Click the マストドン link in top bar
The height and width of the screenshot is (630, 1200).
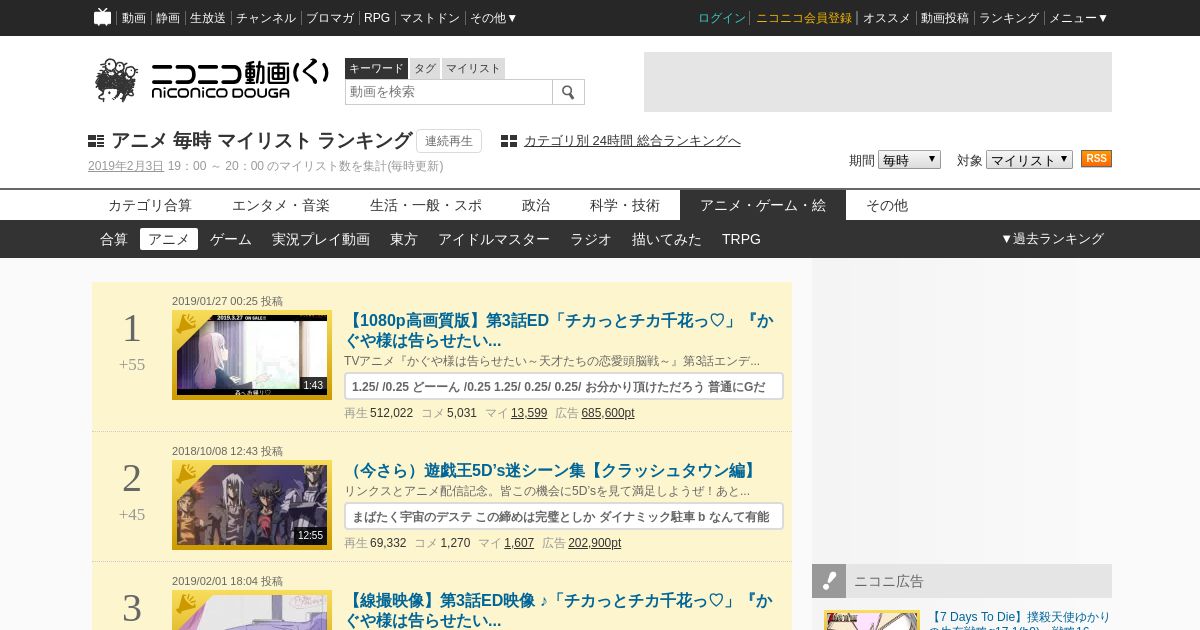point(430,18)
